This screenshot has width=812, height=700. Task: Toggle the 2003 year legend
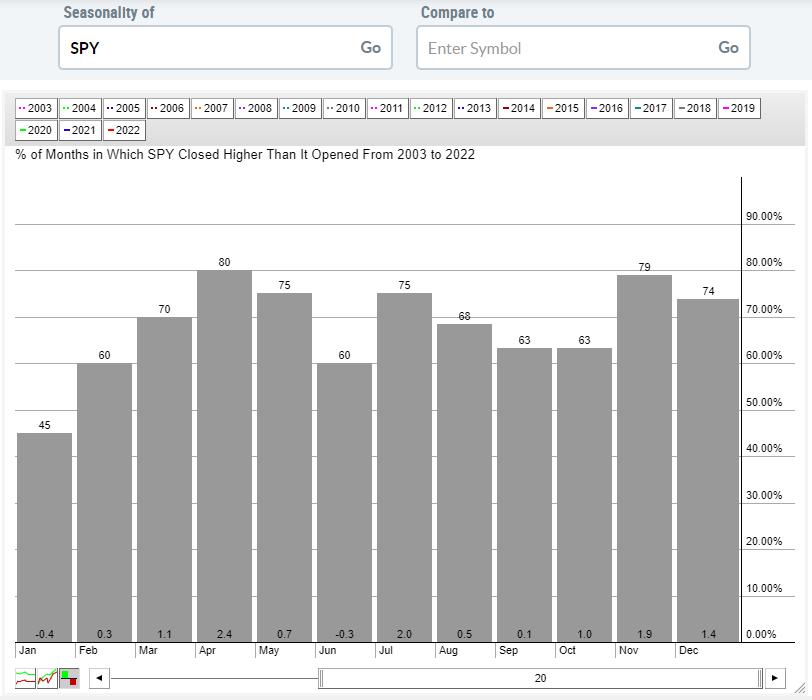[36, 108]
